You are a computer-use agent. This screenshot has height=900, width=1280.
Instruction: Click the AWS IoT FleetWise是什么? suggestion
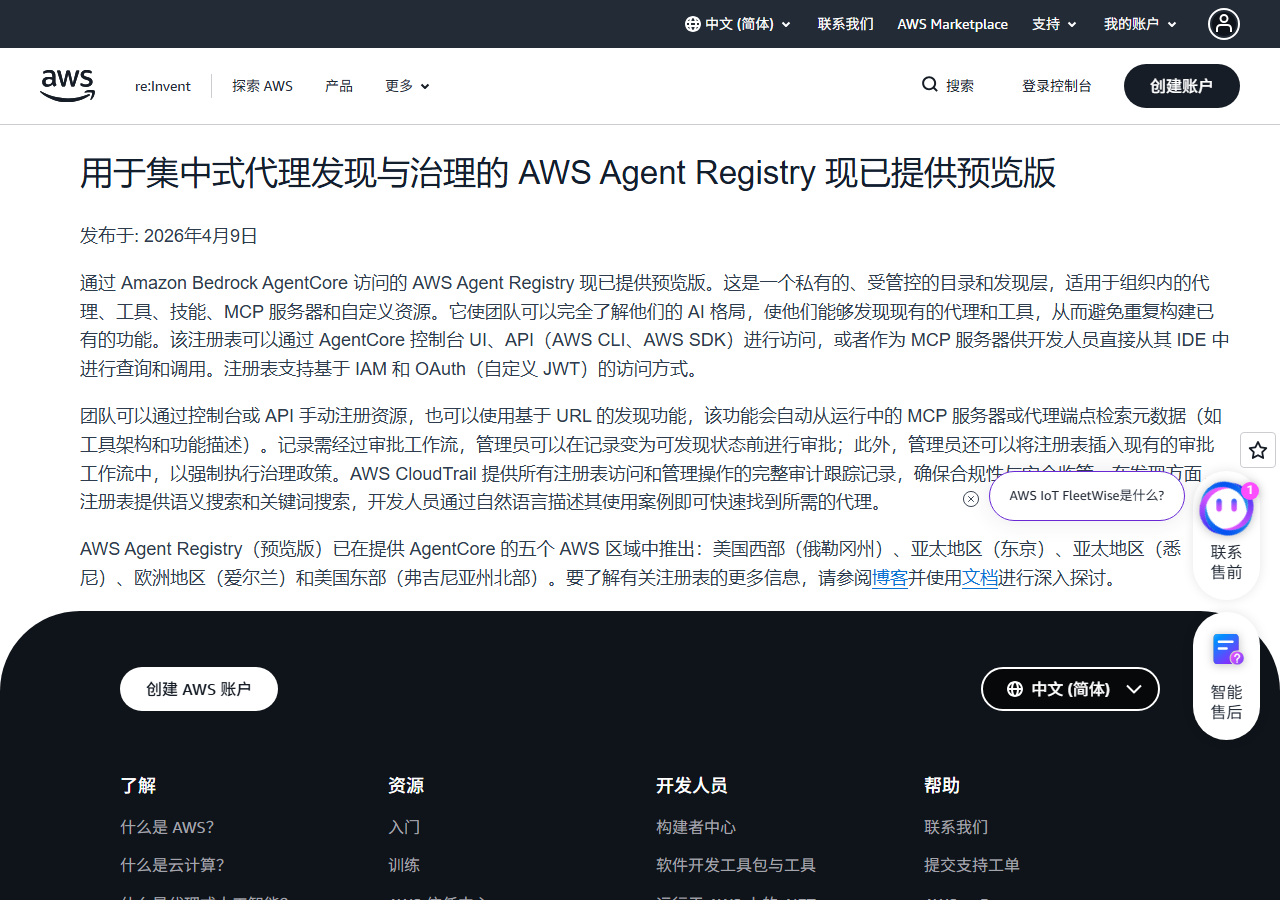tap(1086, 496)
